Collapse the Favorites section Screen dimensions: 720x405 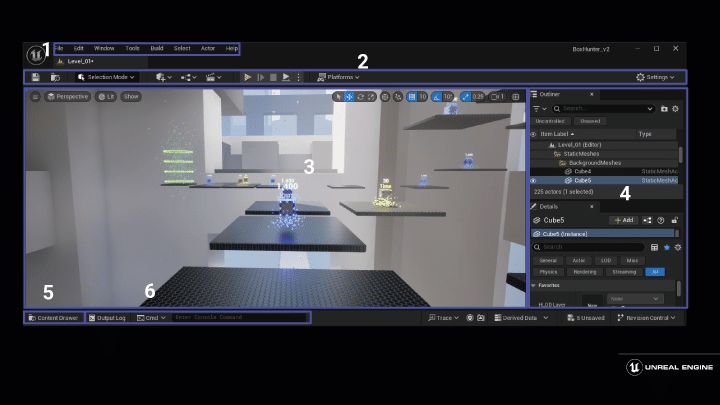[x=533, y=285]
